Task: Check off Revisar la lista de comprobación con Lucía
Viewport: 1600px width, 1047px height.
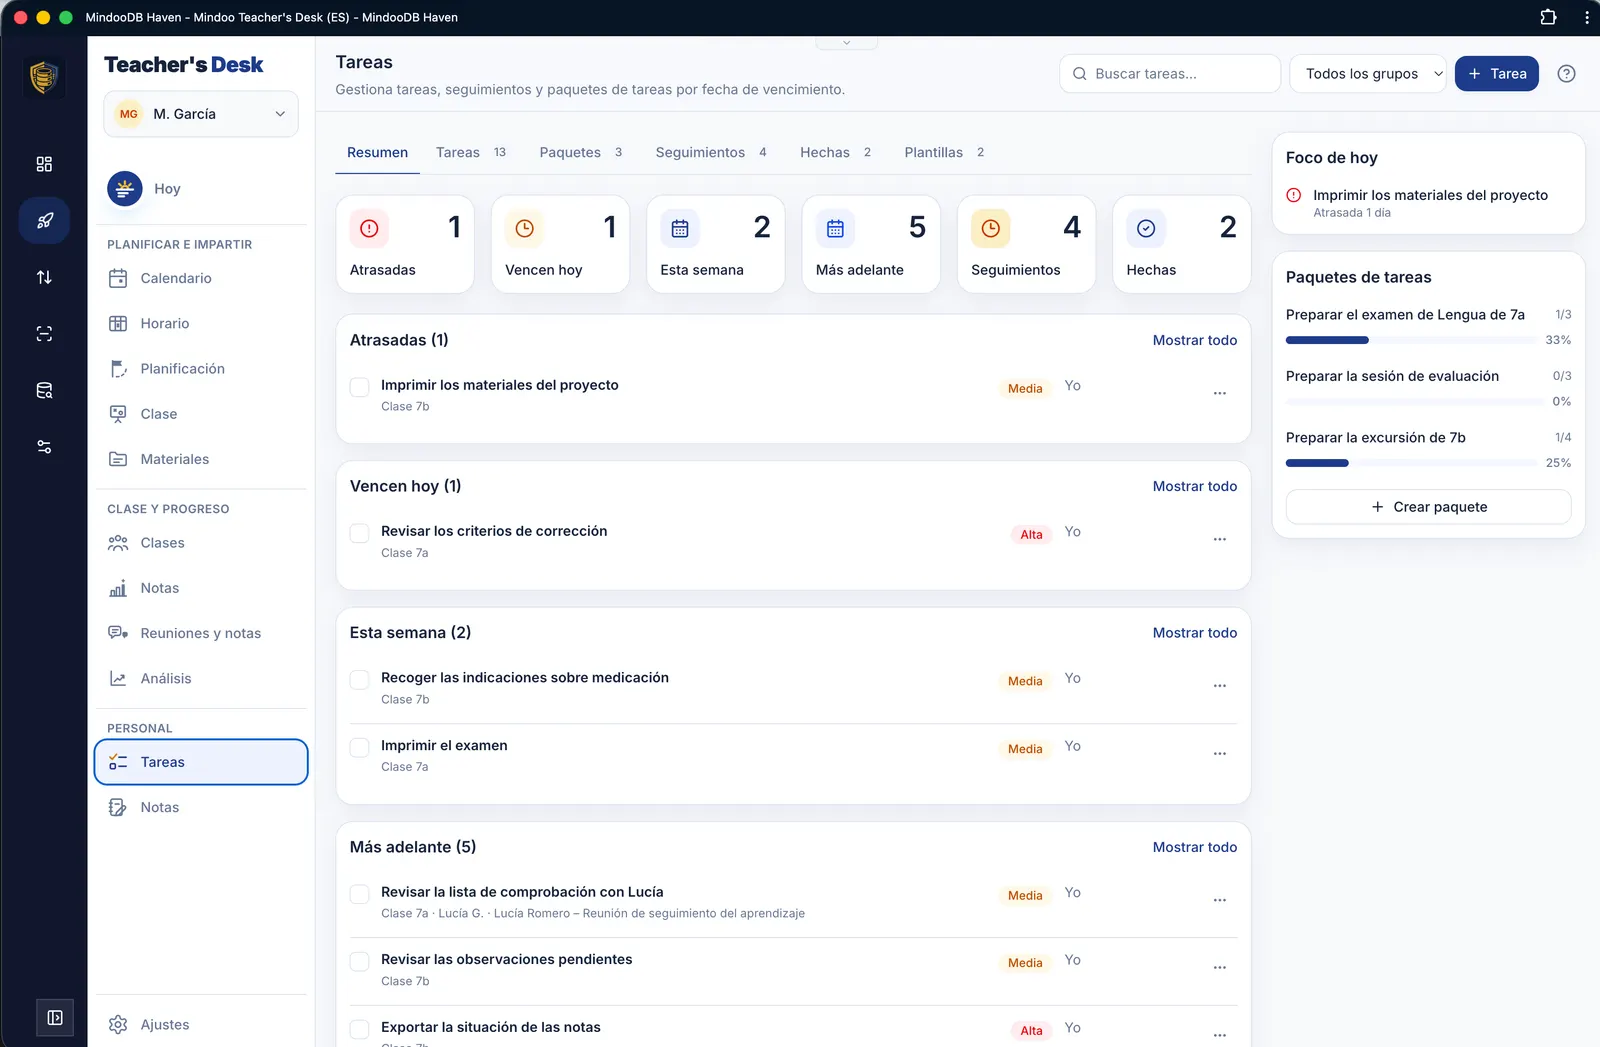Action: pyautogui.click(x=359, y=894)
